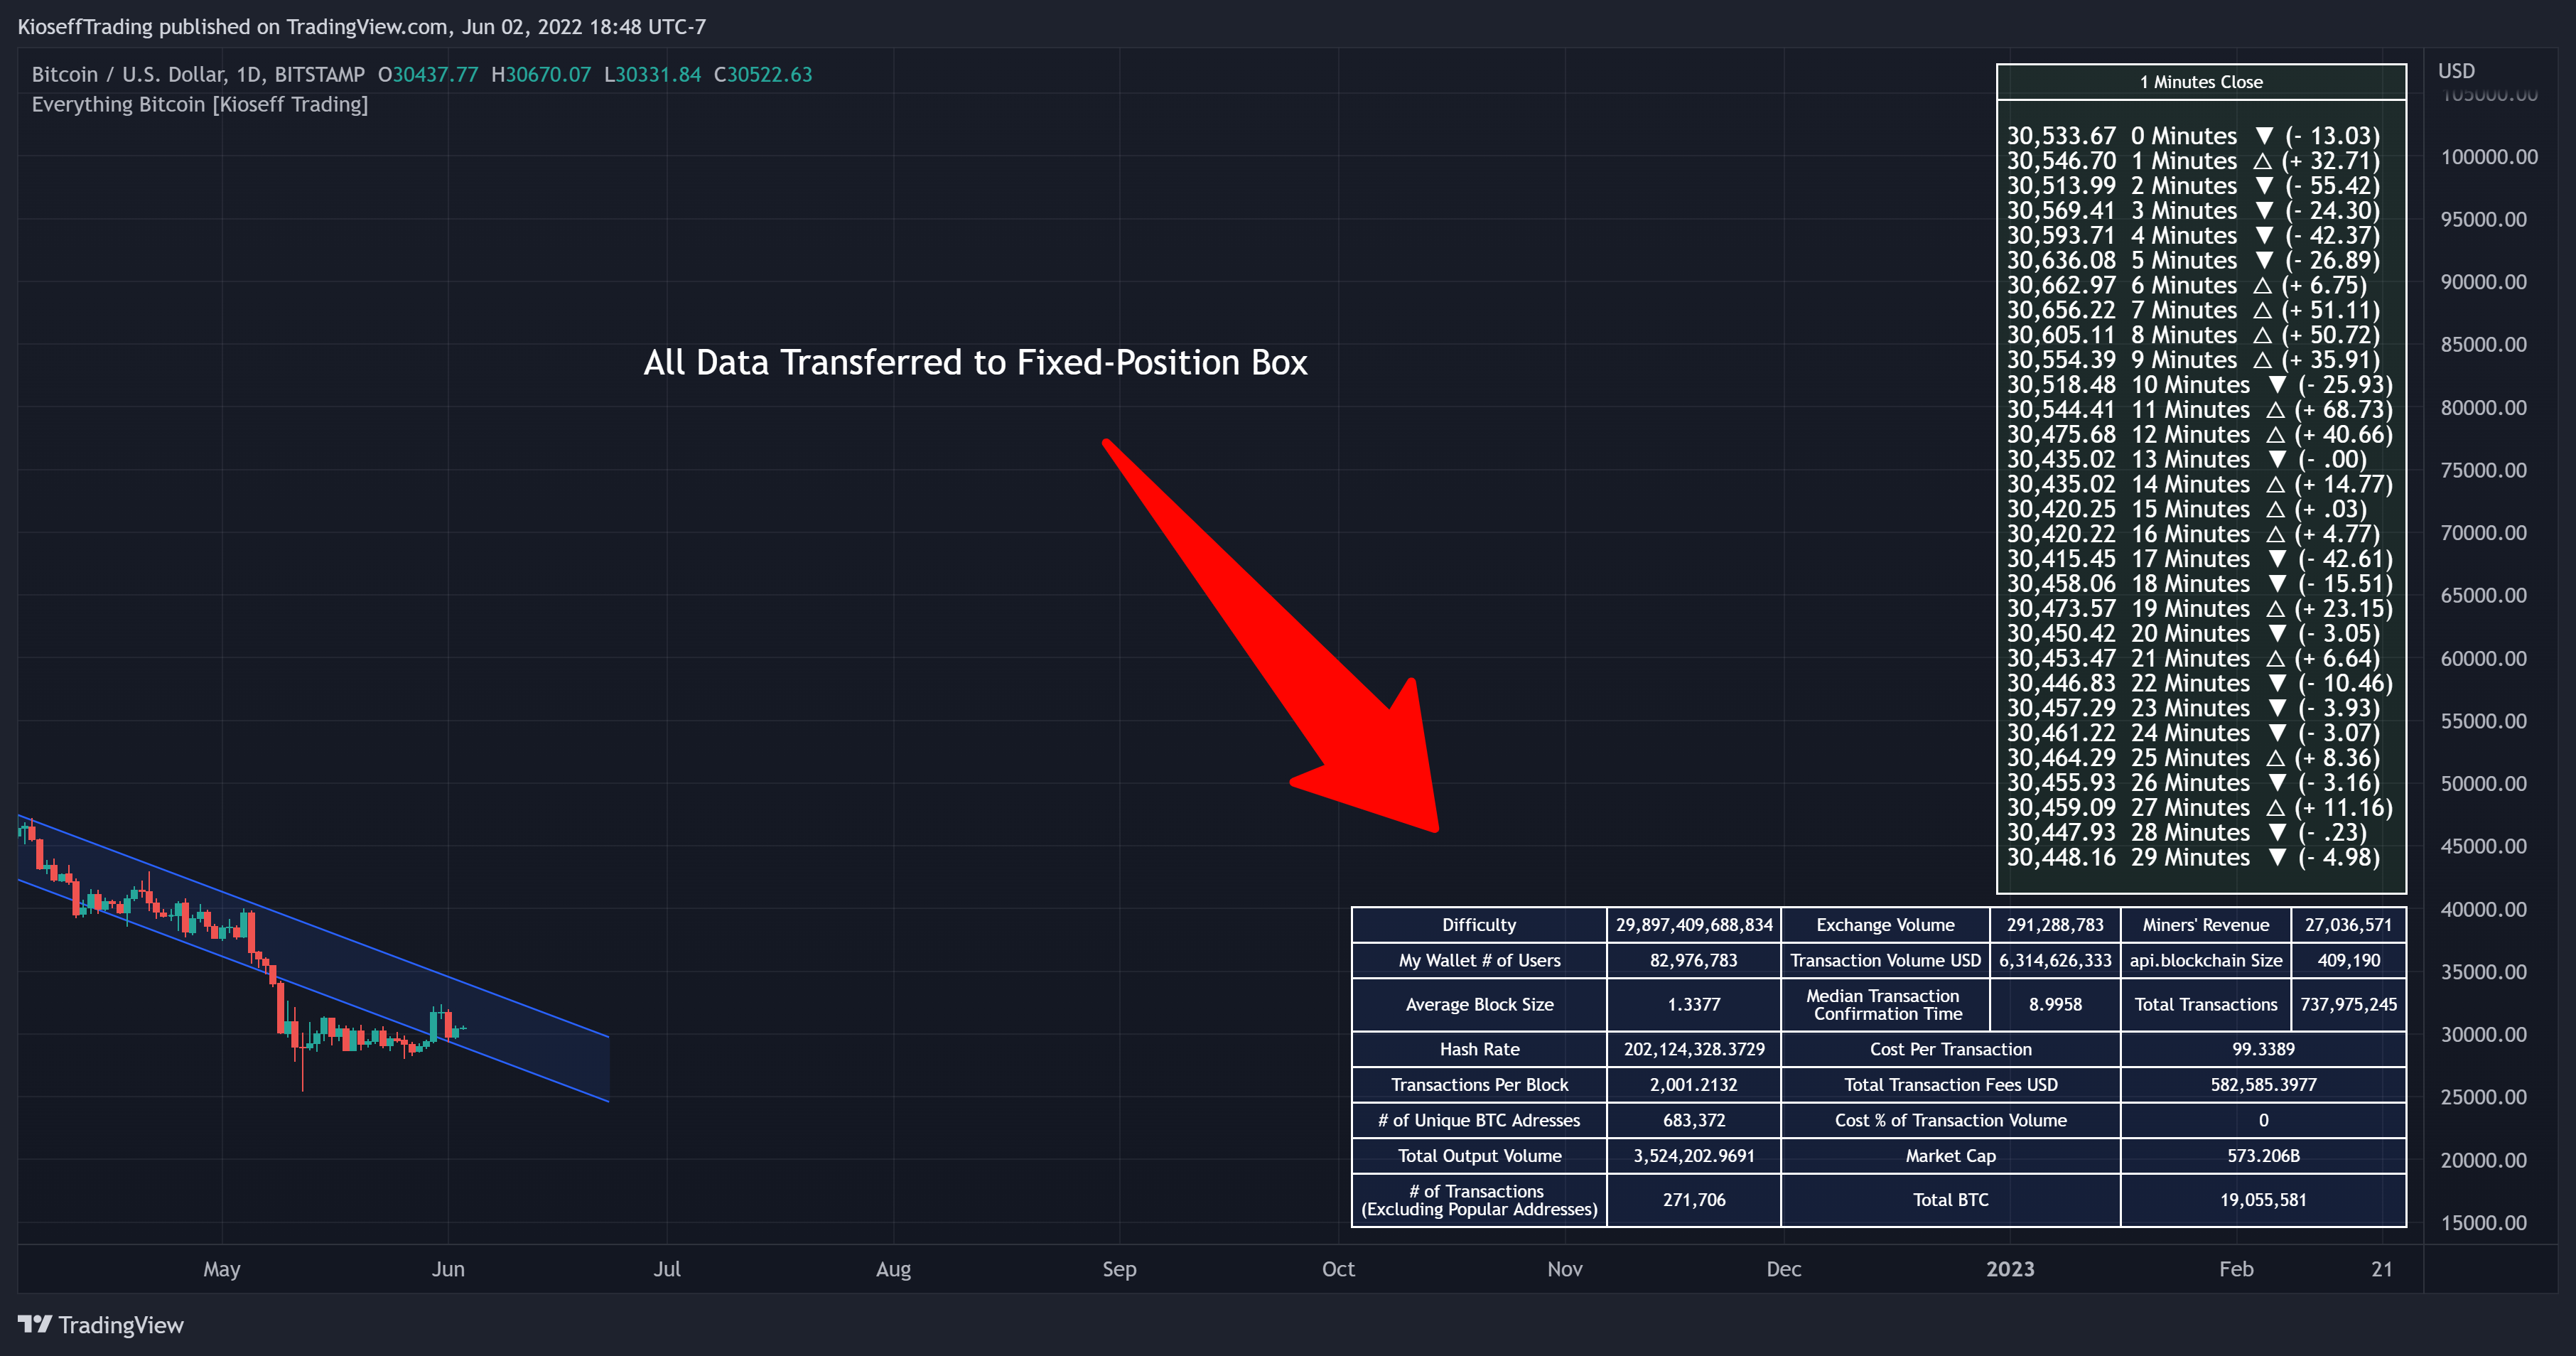The height and width of the screenshot is (1356, 2576).
Task: Click the value '409,190'
Action: pos(2348,961)
